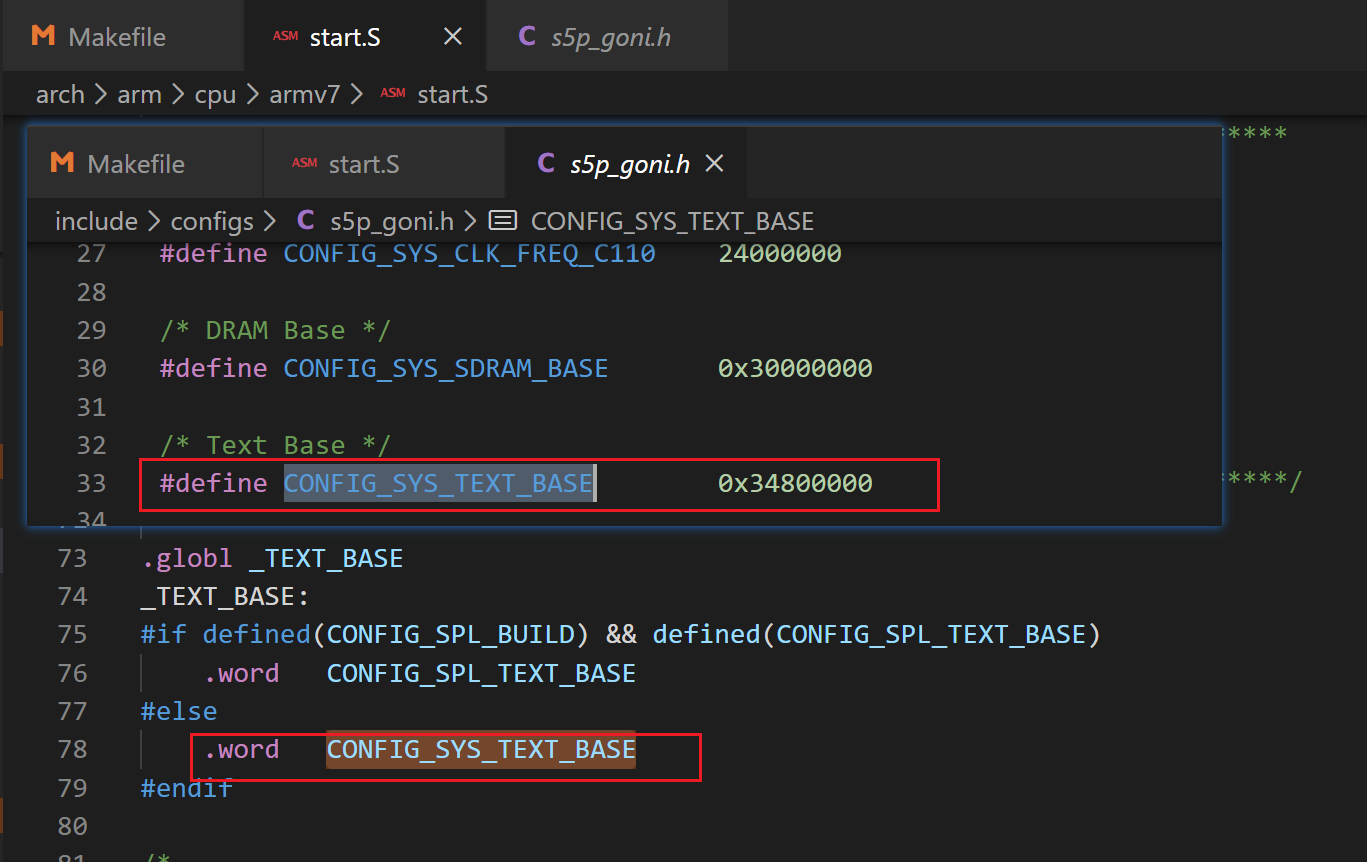1367x862 pixels.
Task: Activate the s5p_goni.h tab in the inner window
Action: tap(626, 163)
